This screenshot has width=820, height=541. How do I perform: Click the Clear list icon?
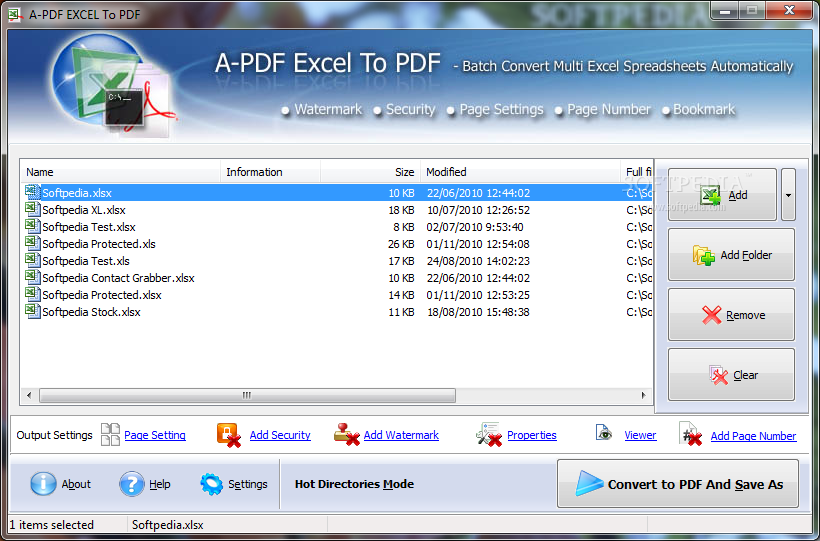(719, 375)
